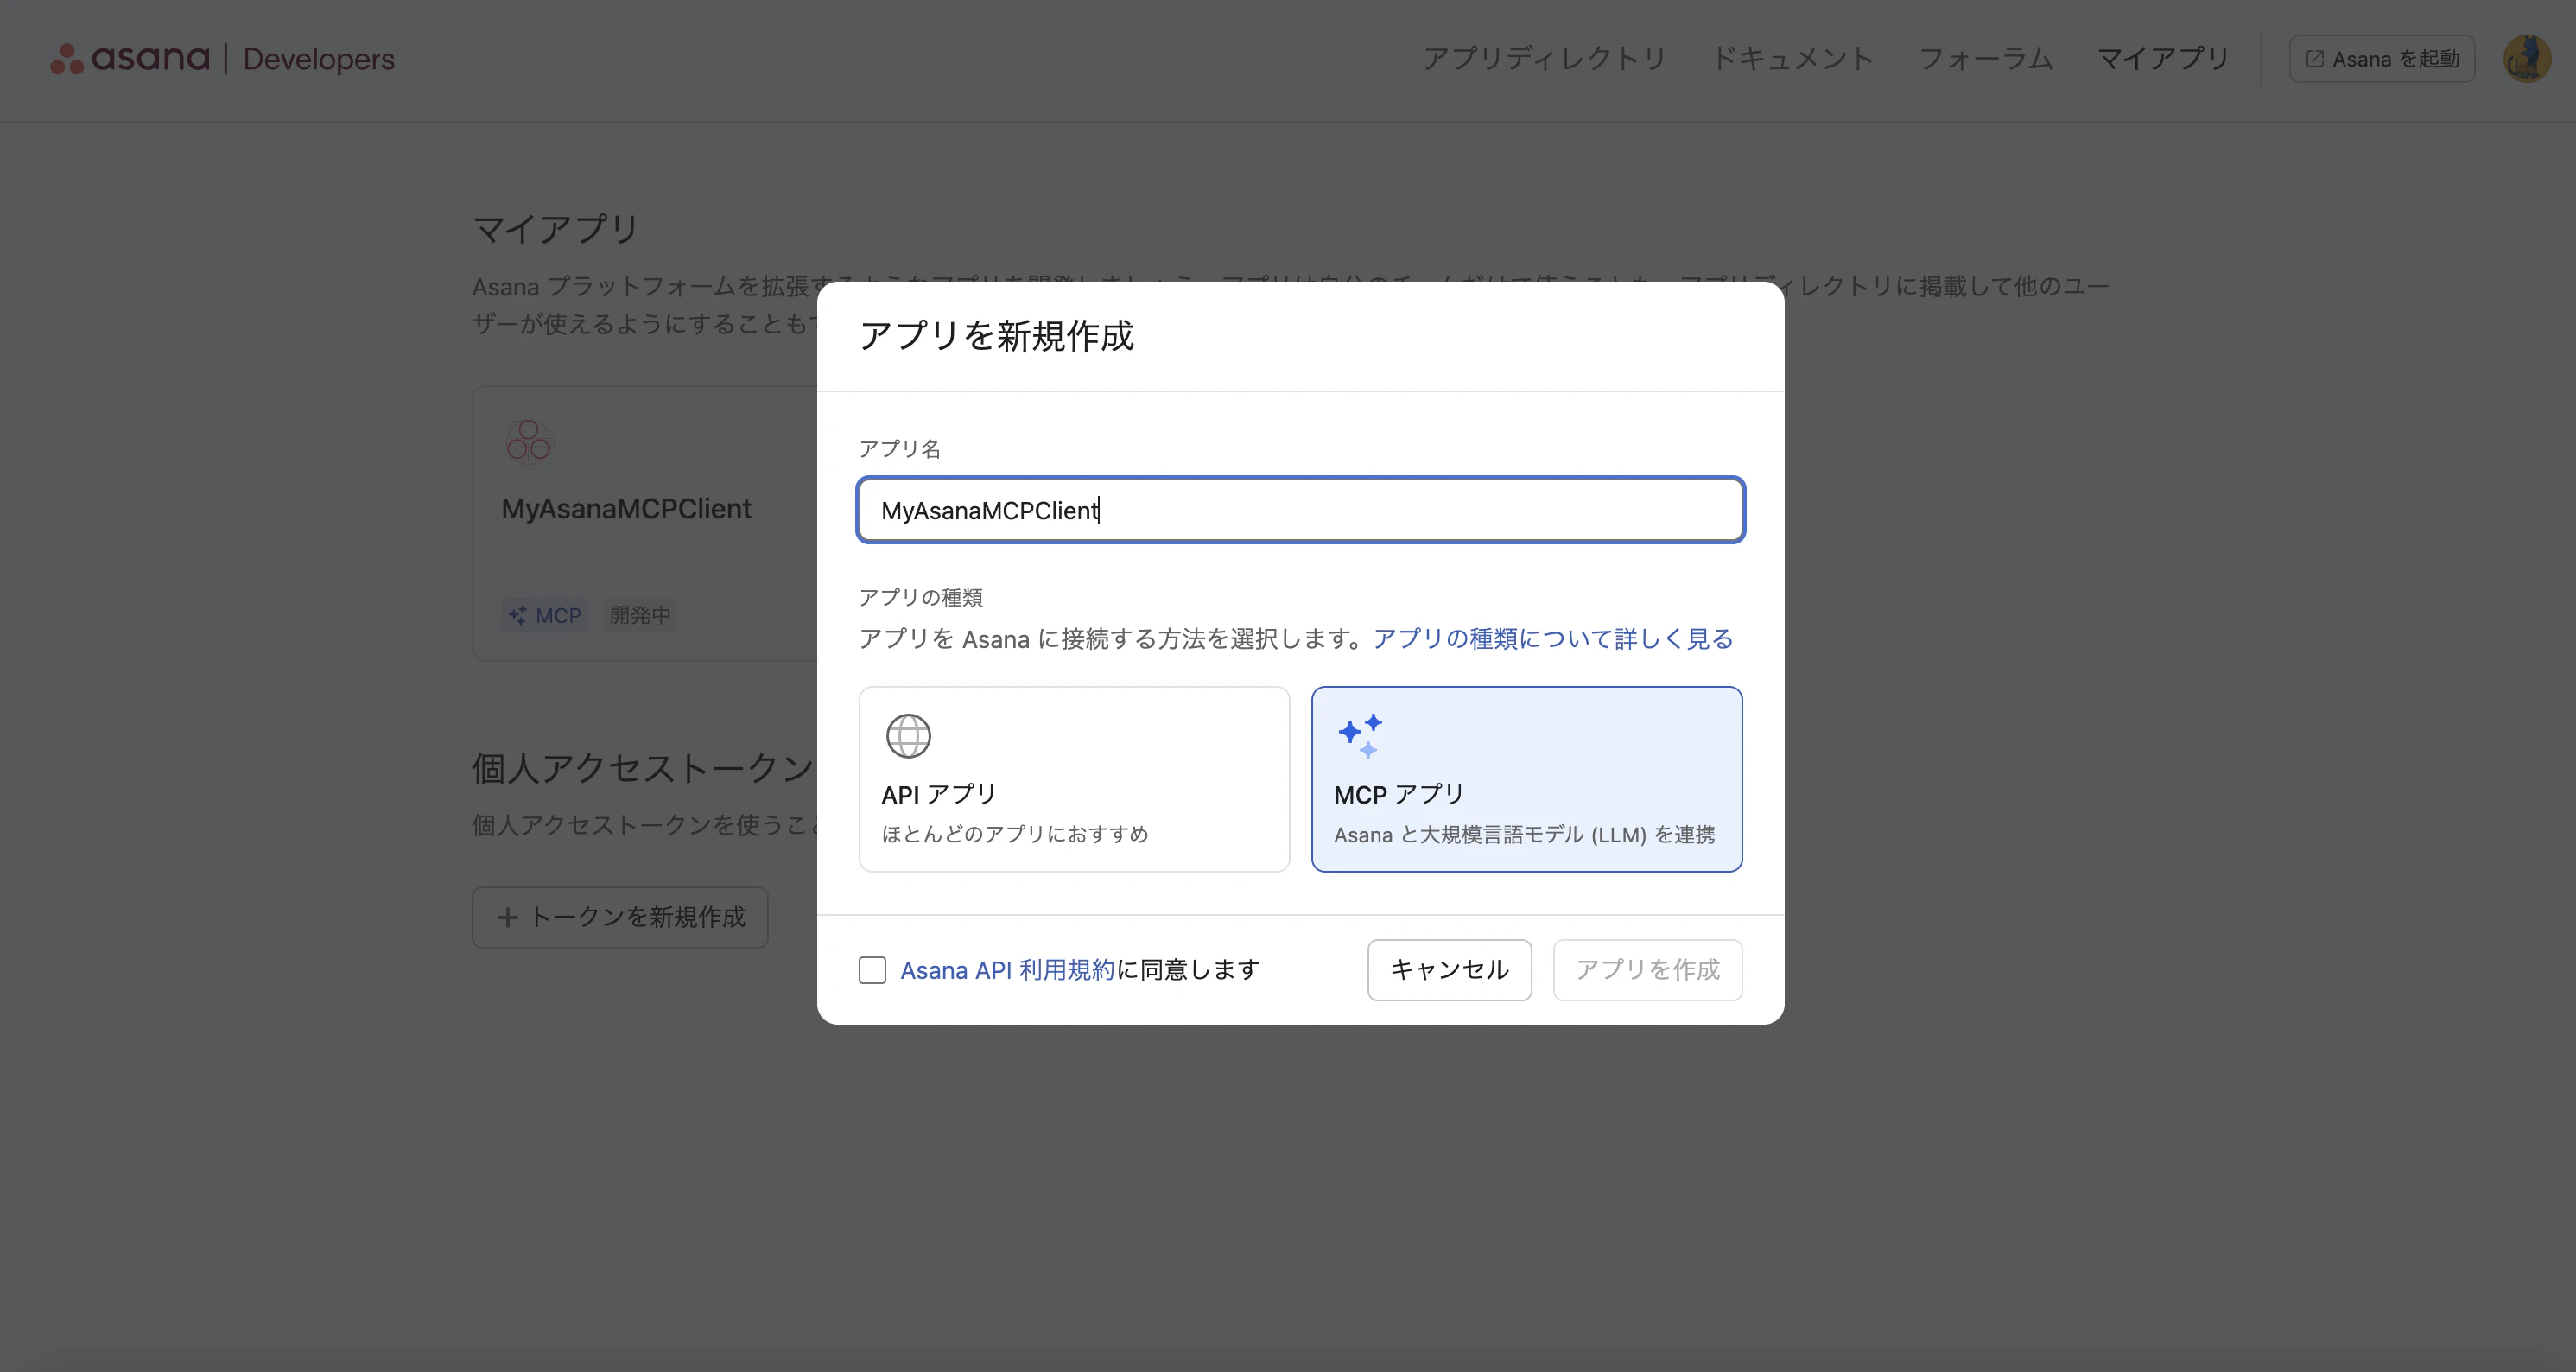Screen dimensions: 2576x1372
Task: Check the Asana API 利用規約 agreement checkbox
Action: coord(872,970)
